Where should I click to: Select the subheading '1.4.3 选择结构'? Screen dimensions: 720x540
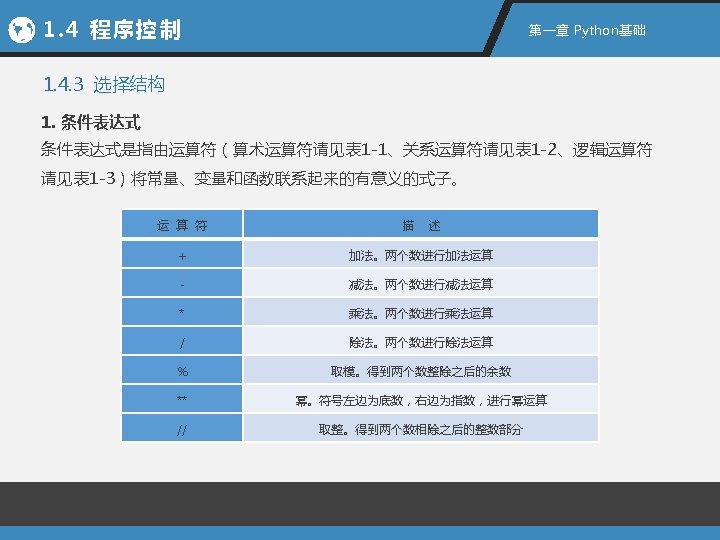click(104, 84)
